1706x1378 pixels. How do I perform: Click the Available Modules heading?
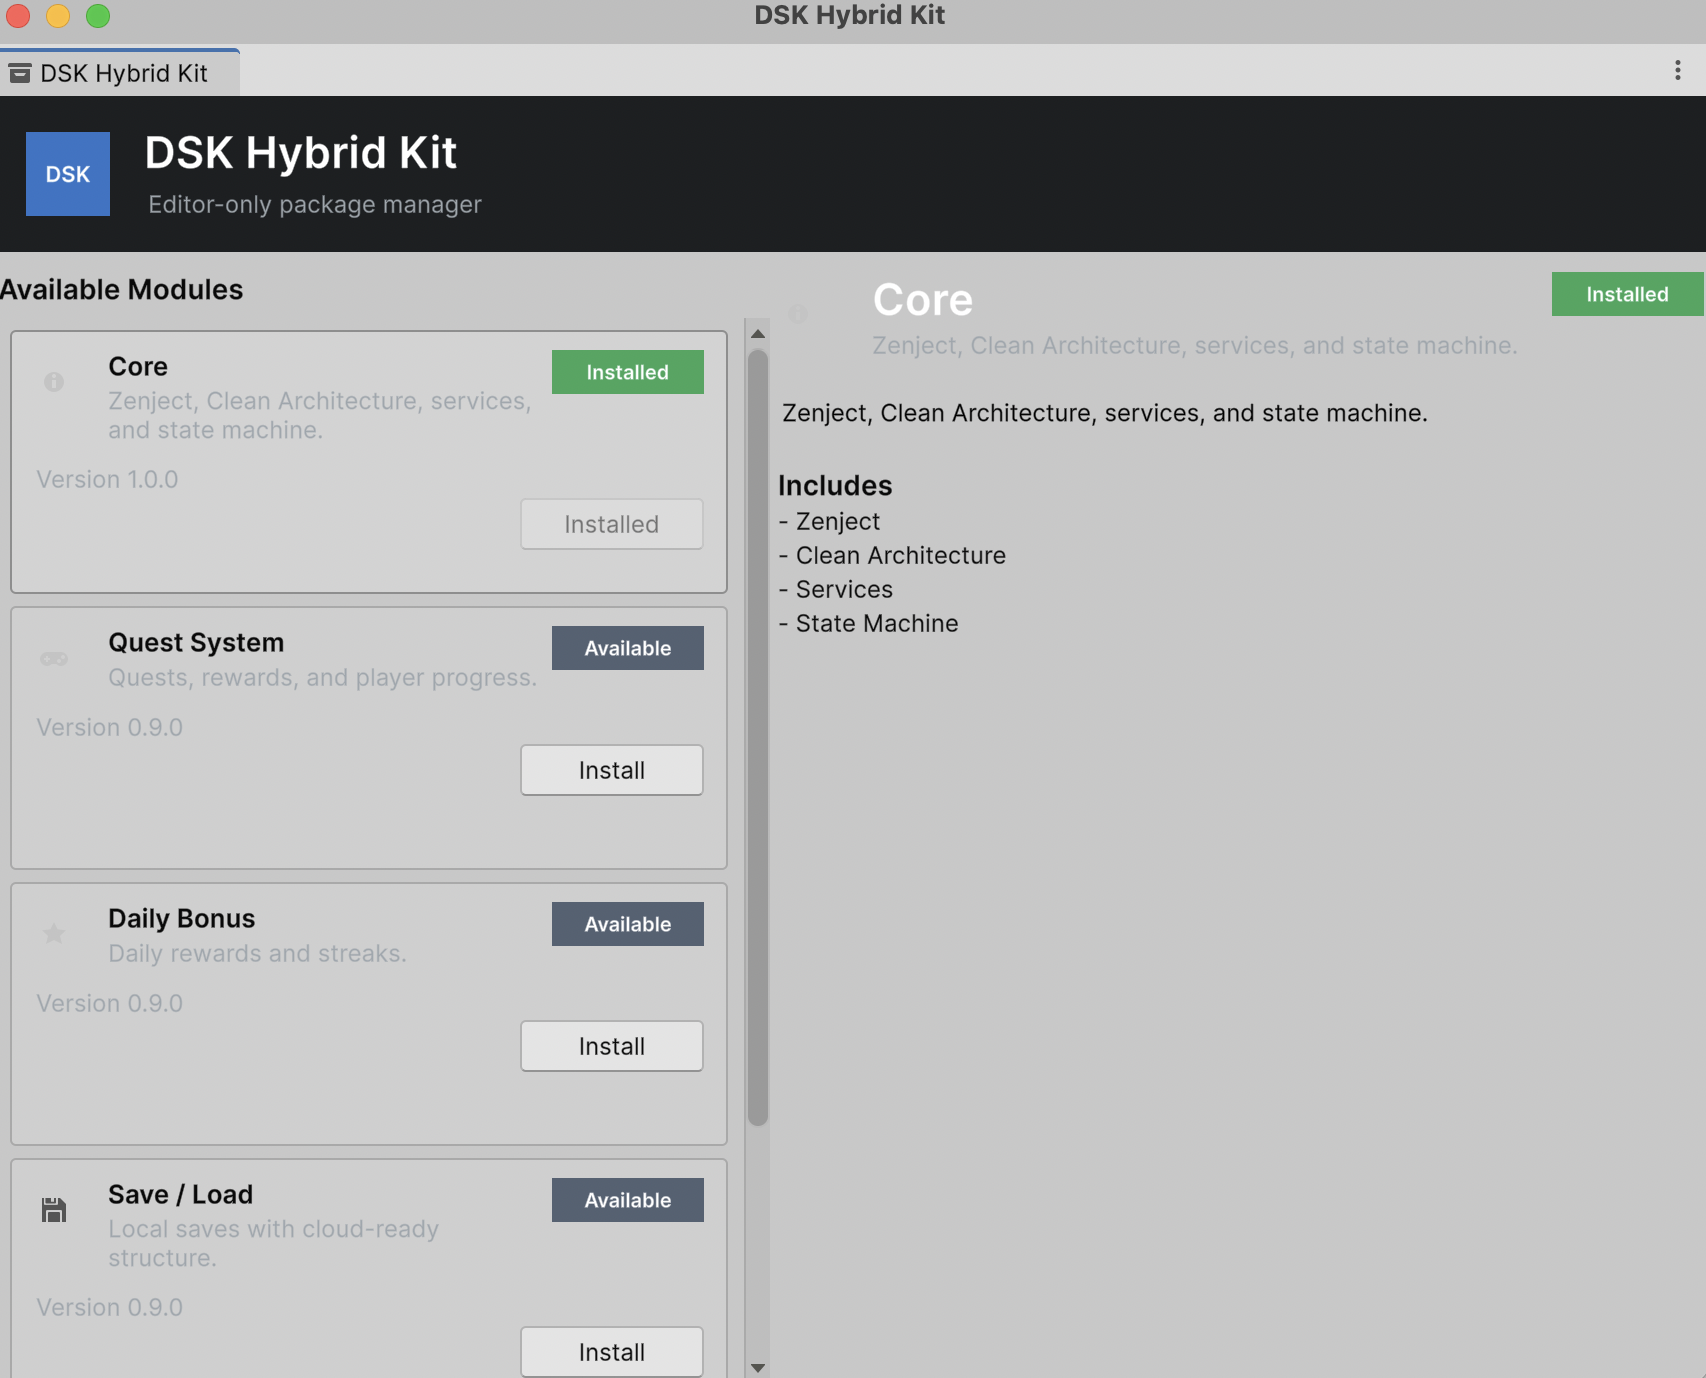(121, 290)
